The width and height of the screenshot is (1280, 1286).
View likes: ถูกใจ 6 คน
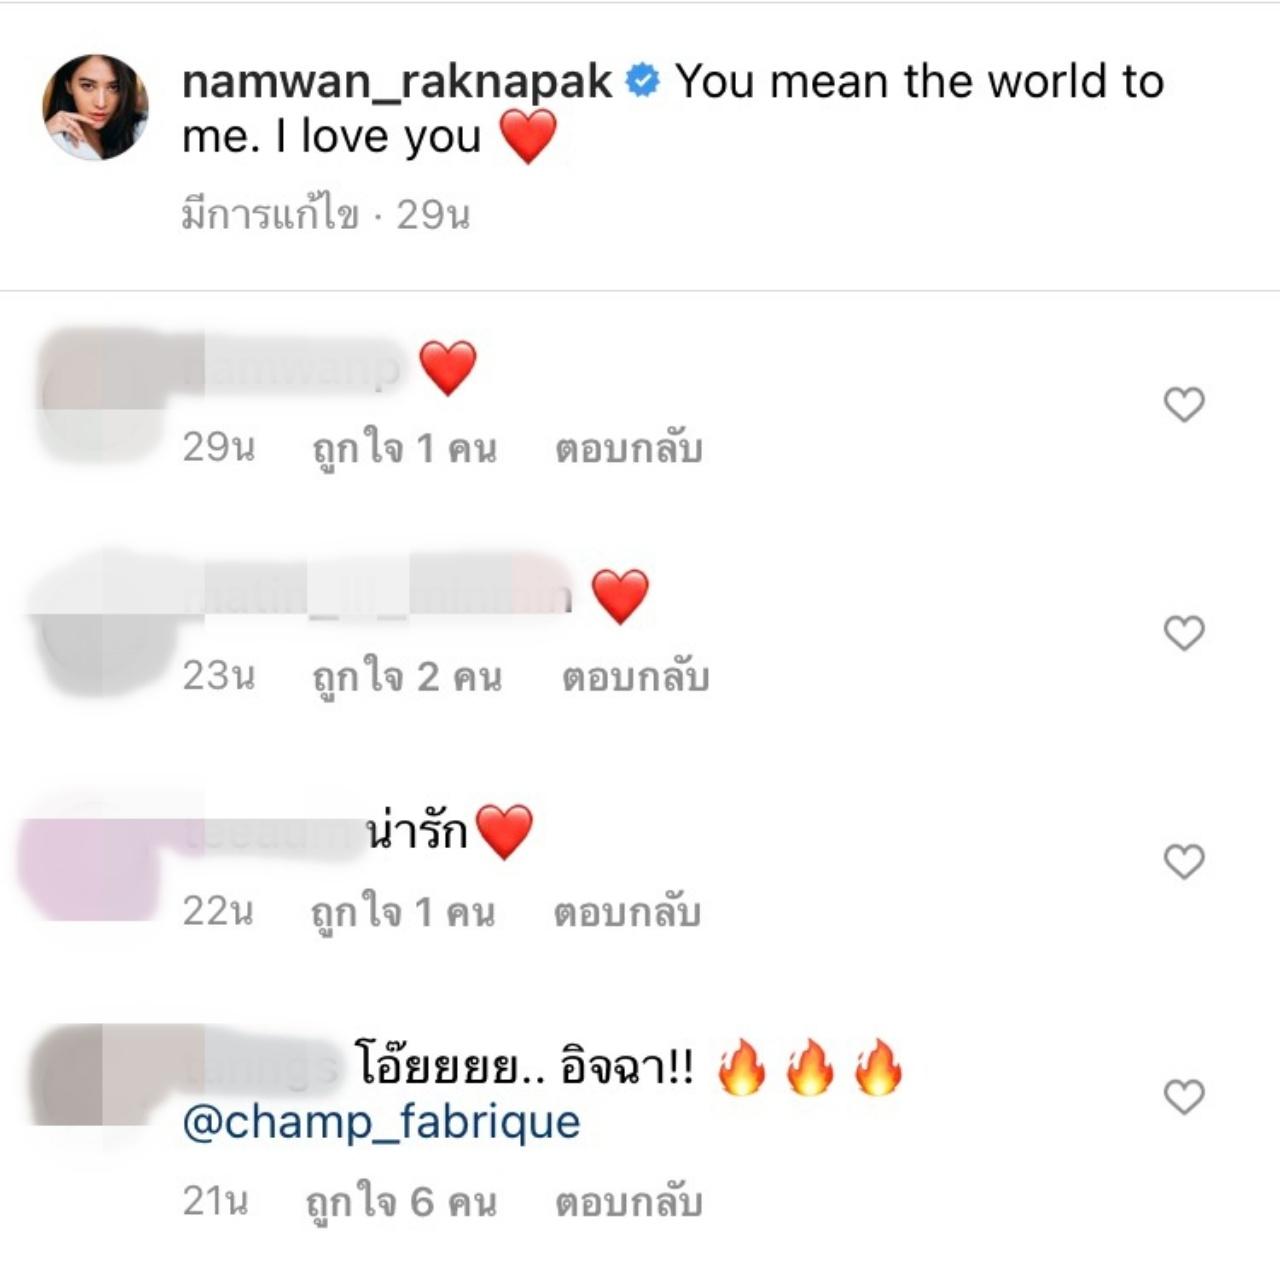(401, 1202)
